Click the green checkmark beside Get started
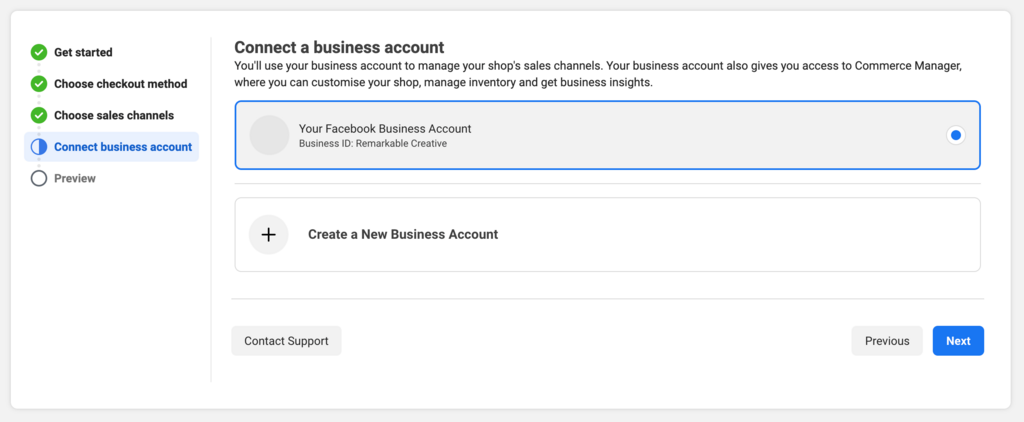 39,52
